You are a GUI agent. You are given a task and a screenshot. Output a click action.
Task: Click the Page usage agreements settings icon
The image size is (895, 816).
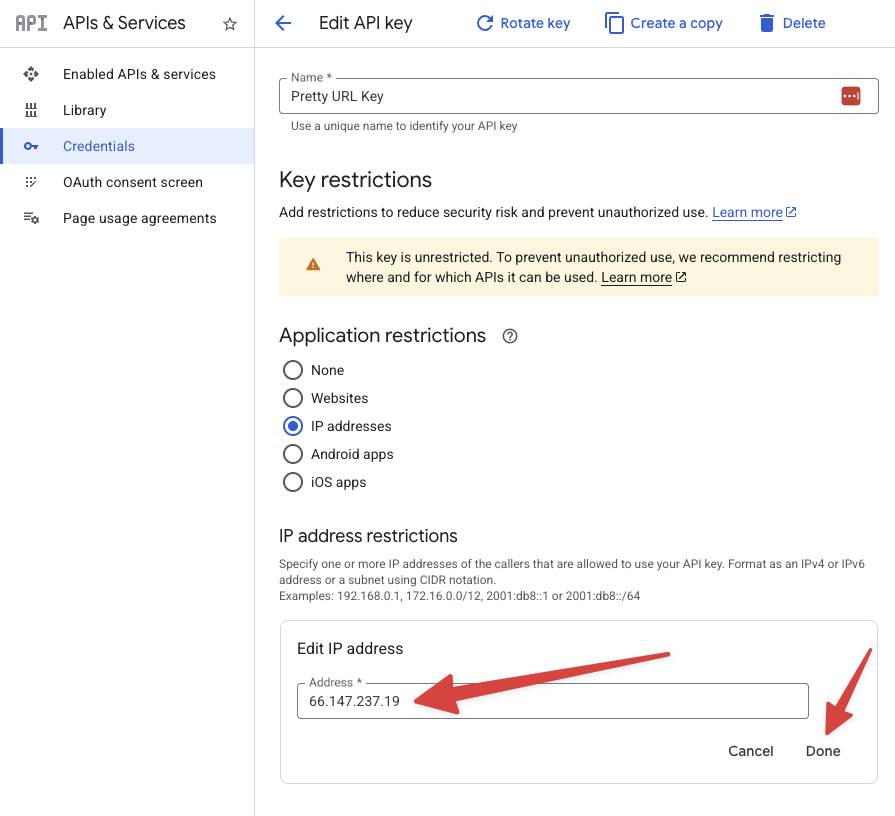(x=31, y=218)
